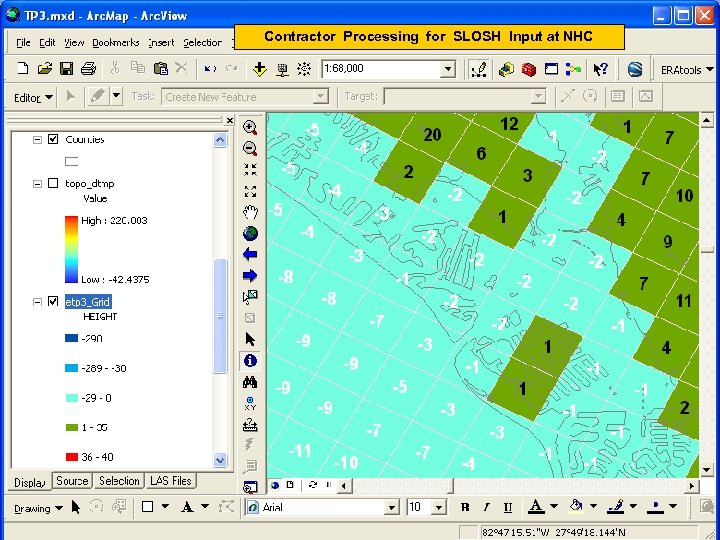This screenshot has width=720, height=540.
Task: Close the table of contents panel
Action: coord(230,121)
